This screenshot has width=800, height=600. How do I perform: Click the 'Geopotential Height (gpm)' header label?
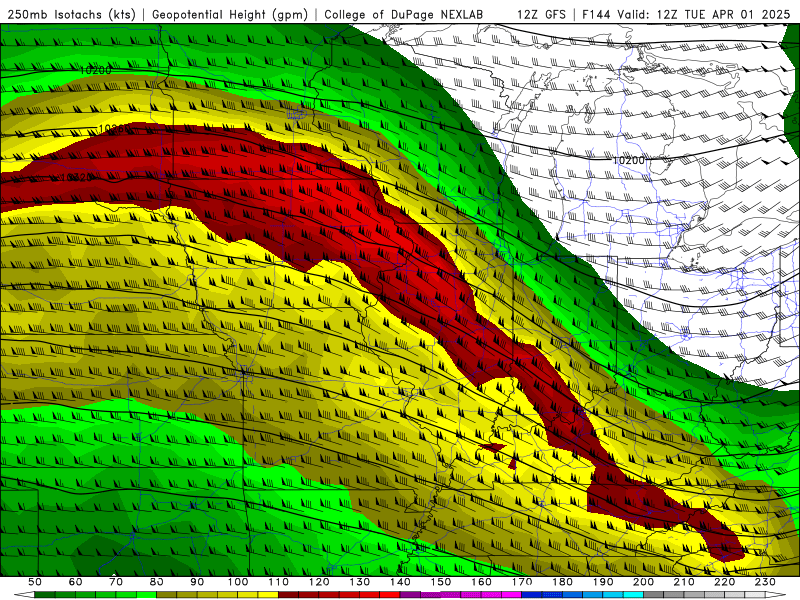click(230, 15)
